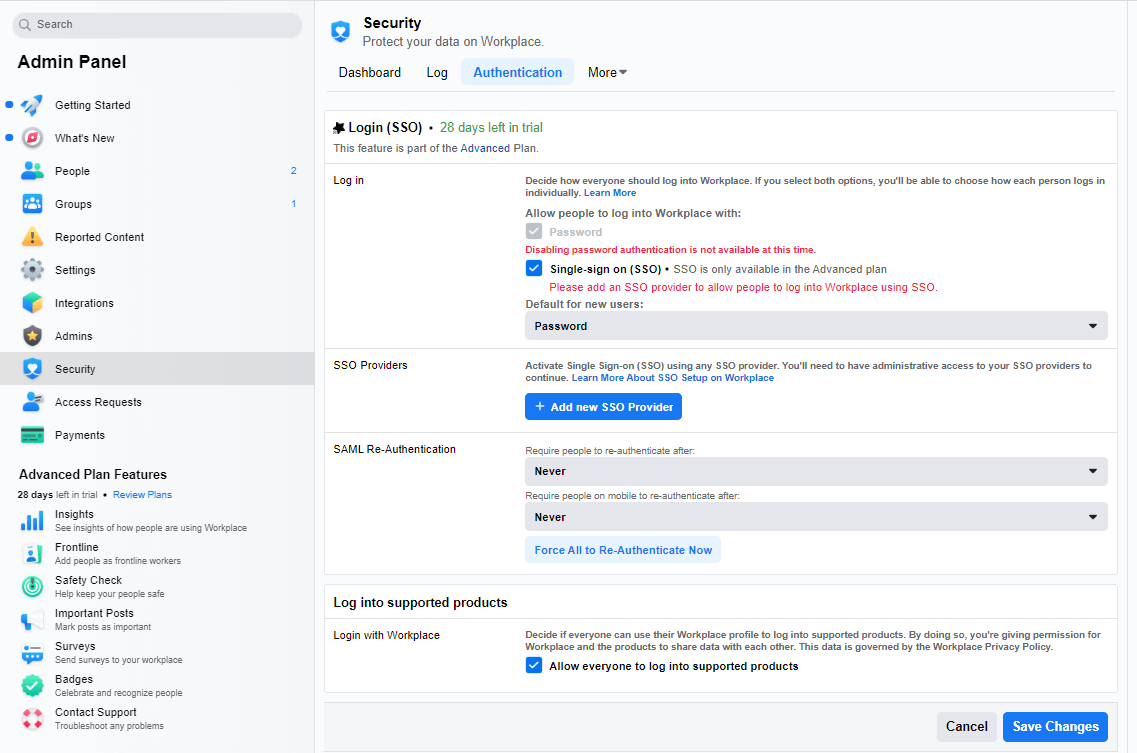Click 'Celebrate and recognize people' description
Viewport: 1137px width, 753px height.
click(119, 694)
